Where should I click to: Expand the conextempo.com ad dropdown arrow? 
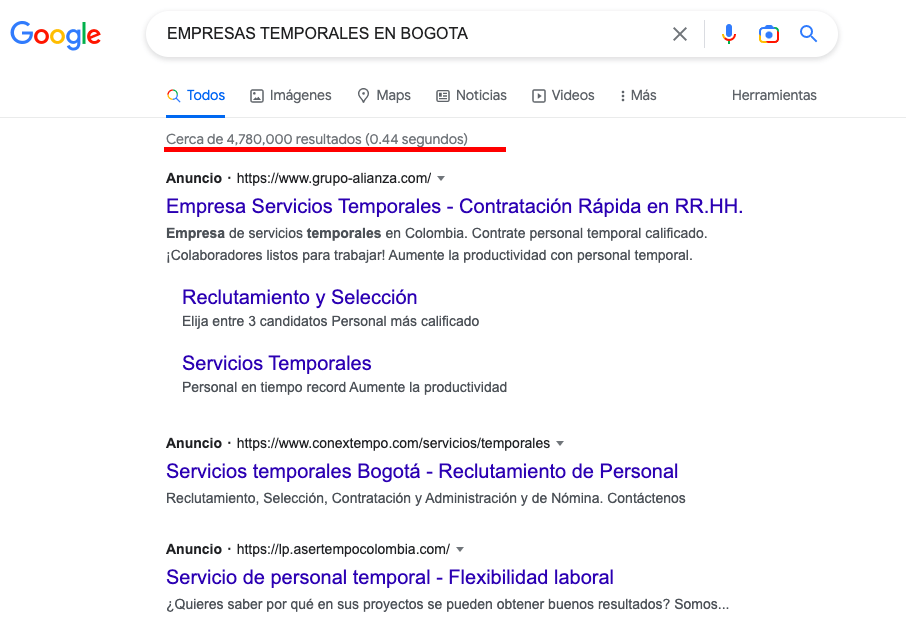tap(559, 444)
